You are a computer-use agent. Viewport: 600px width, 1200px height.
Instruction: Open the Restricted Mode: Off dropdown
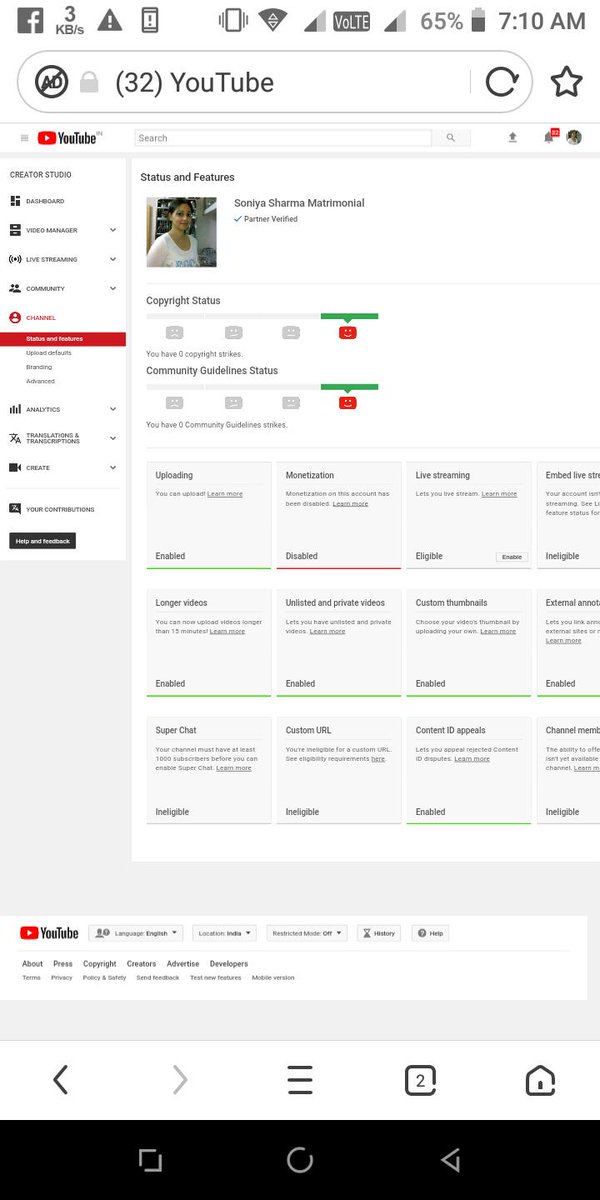pyautogui.click(x=307, y=933)
